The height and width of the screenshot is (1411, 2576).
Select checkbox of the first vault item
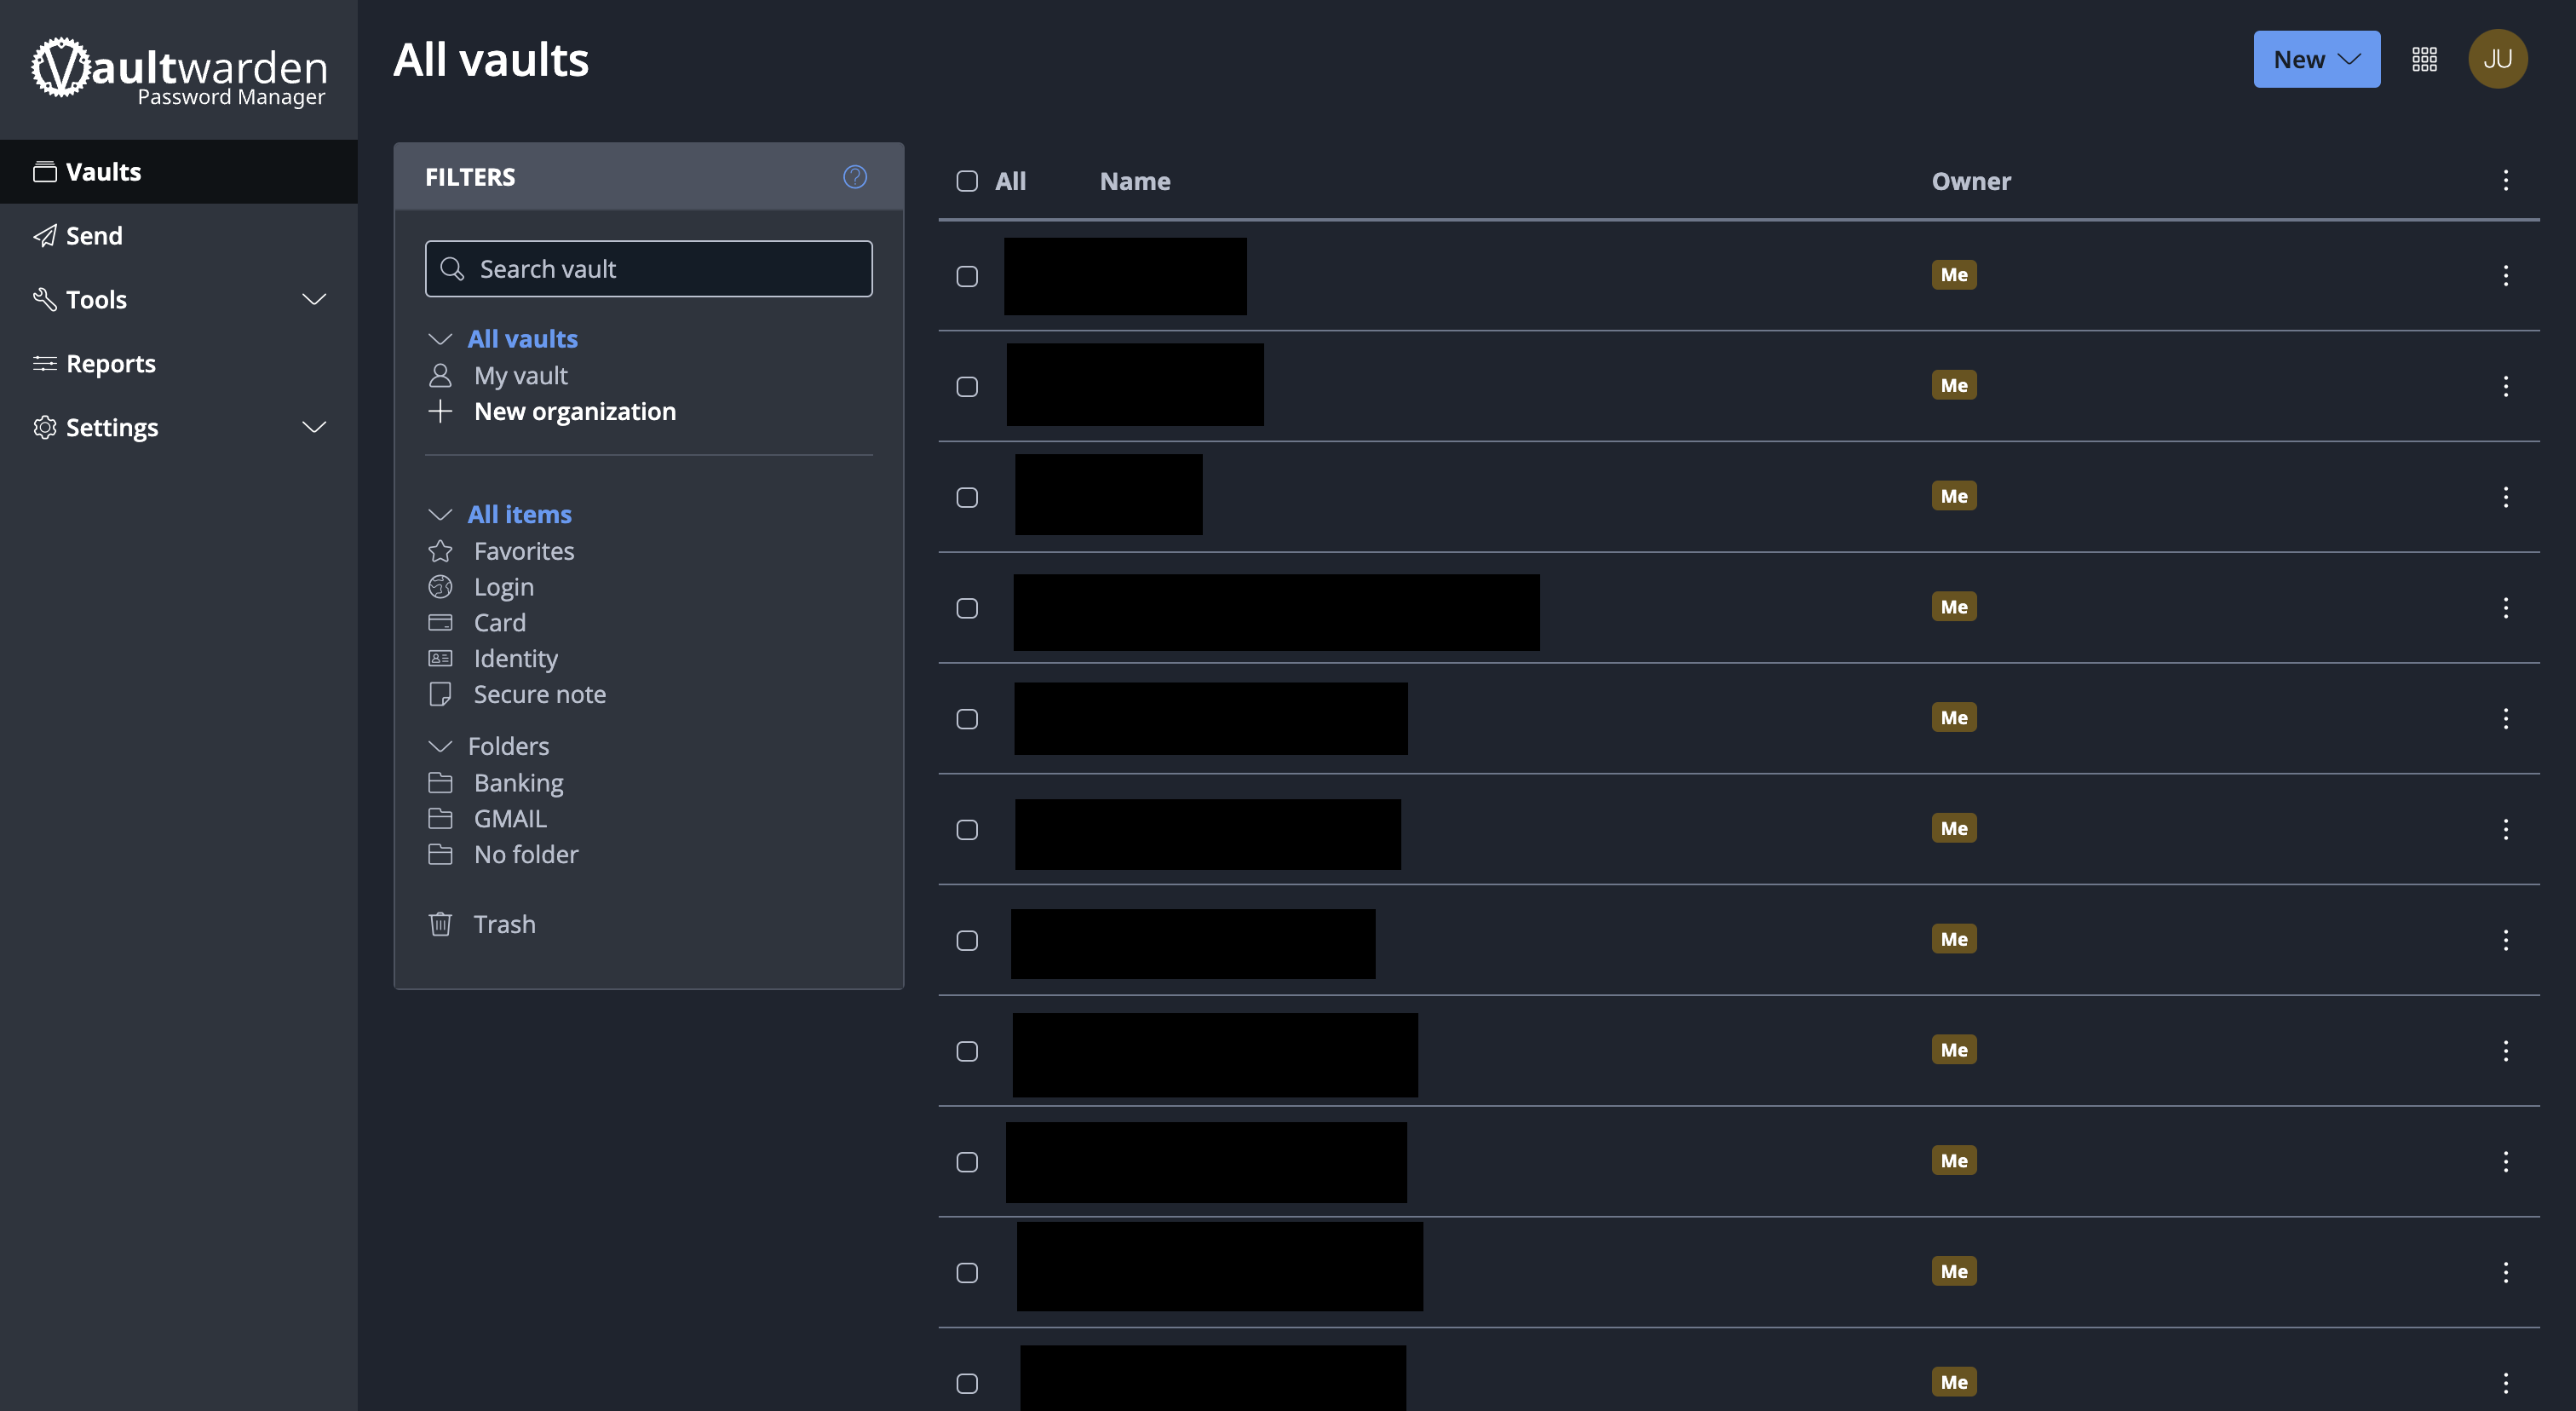click(967, 276)
